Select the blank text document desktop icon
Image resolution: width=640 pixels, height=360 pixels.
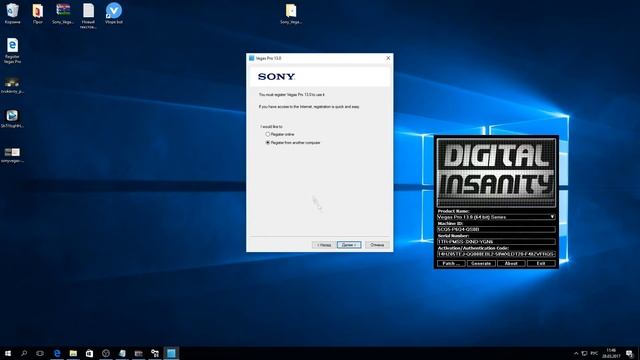tap(88, 16)
